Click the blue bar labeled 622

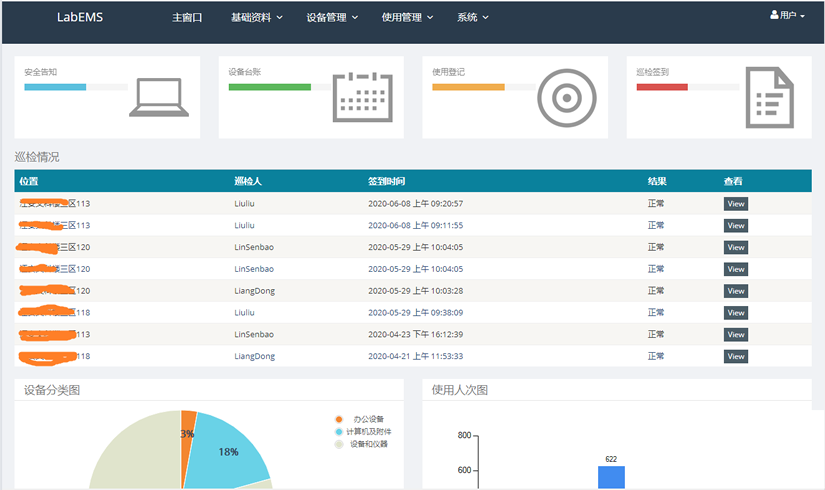tap(611, 478)
